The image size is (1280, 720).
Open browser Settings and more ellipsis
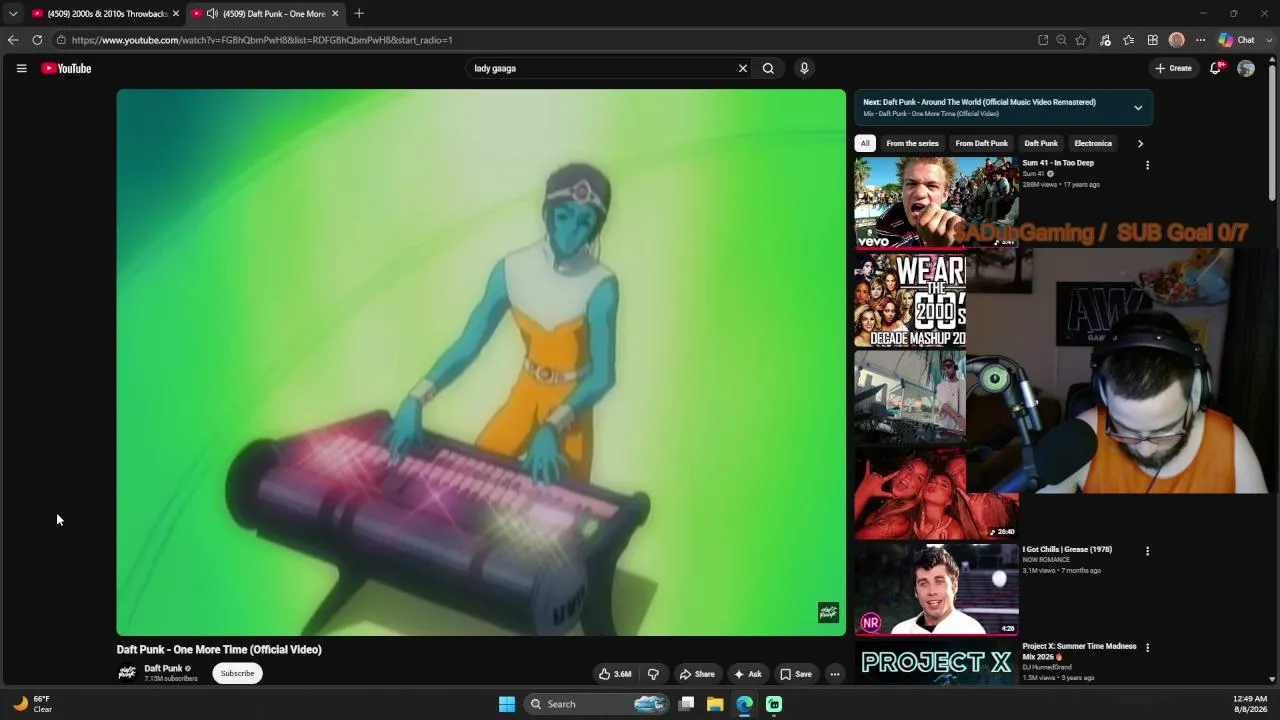pyautogui.click(x=1201, y=40)
